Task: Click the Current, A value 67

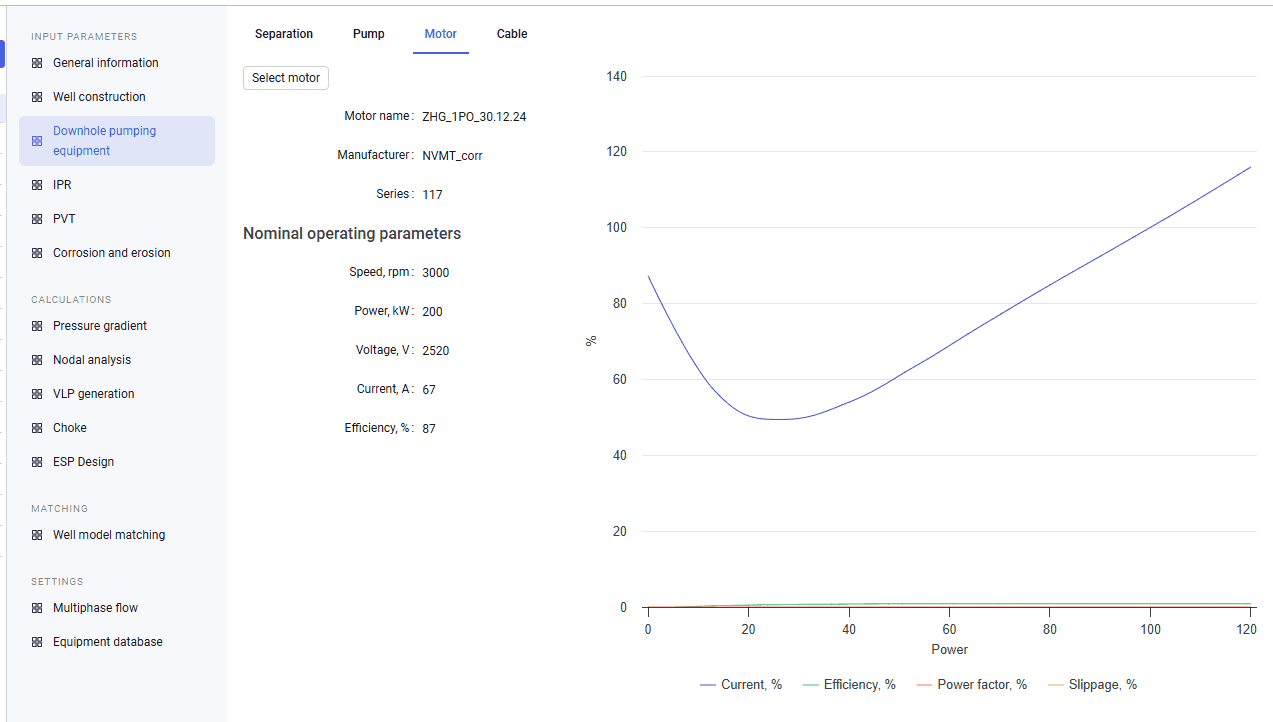Action: (429, 390)
